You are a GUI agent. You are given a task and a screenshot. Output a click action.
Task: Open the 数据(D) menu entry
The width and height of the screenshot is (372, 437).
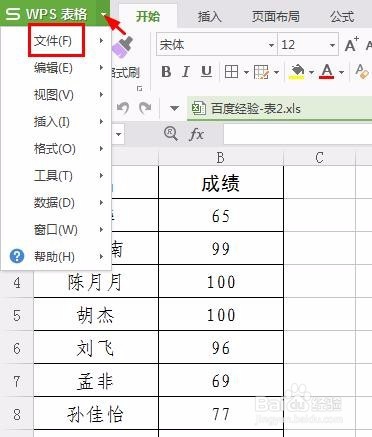click(x=56, y=203)
